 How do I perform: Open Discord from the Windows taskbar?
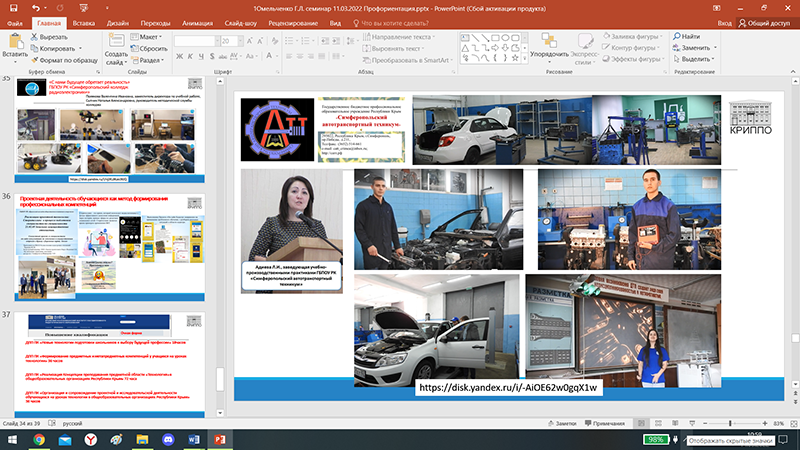(168, 439)
